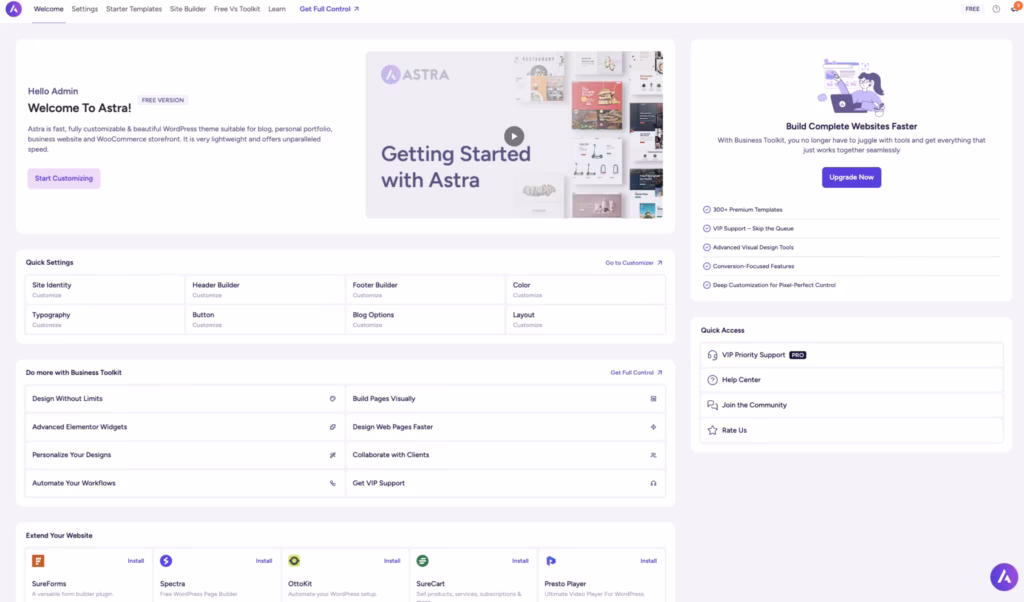The height and width of the screenshot is (602, 1024).
Task: Click the Design Web Pages Faster row icon
Action: click(653, 427)
